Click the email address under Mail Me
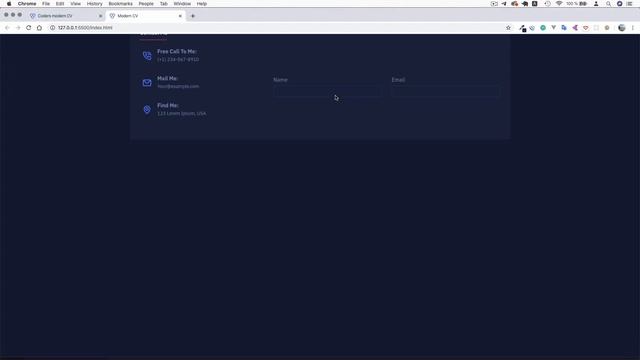 (x=178, y=87)
